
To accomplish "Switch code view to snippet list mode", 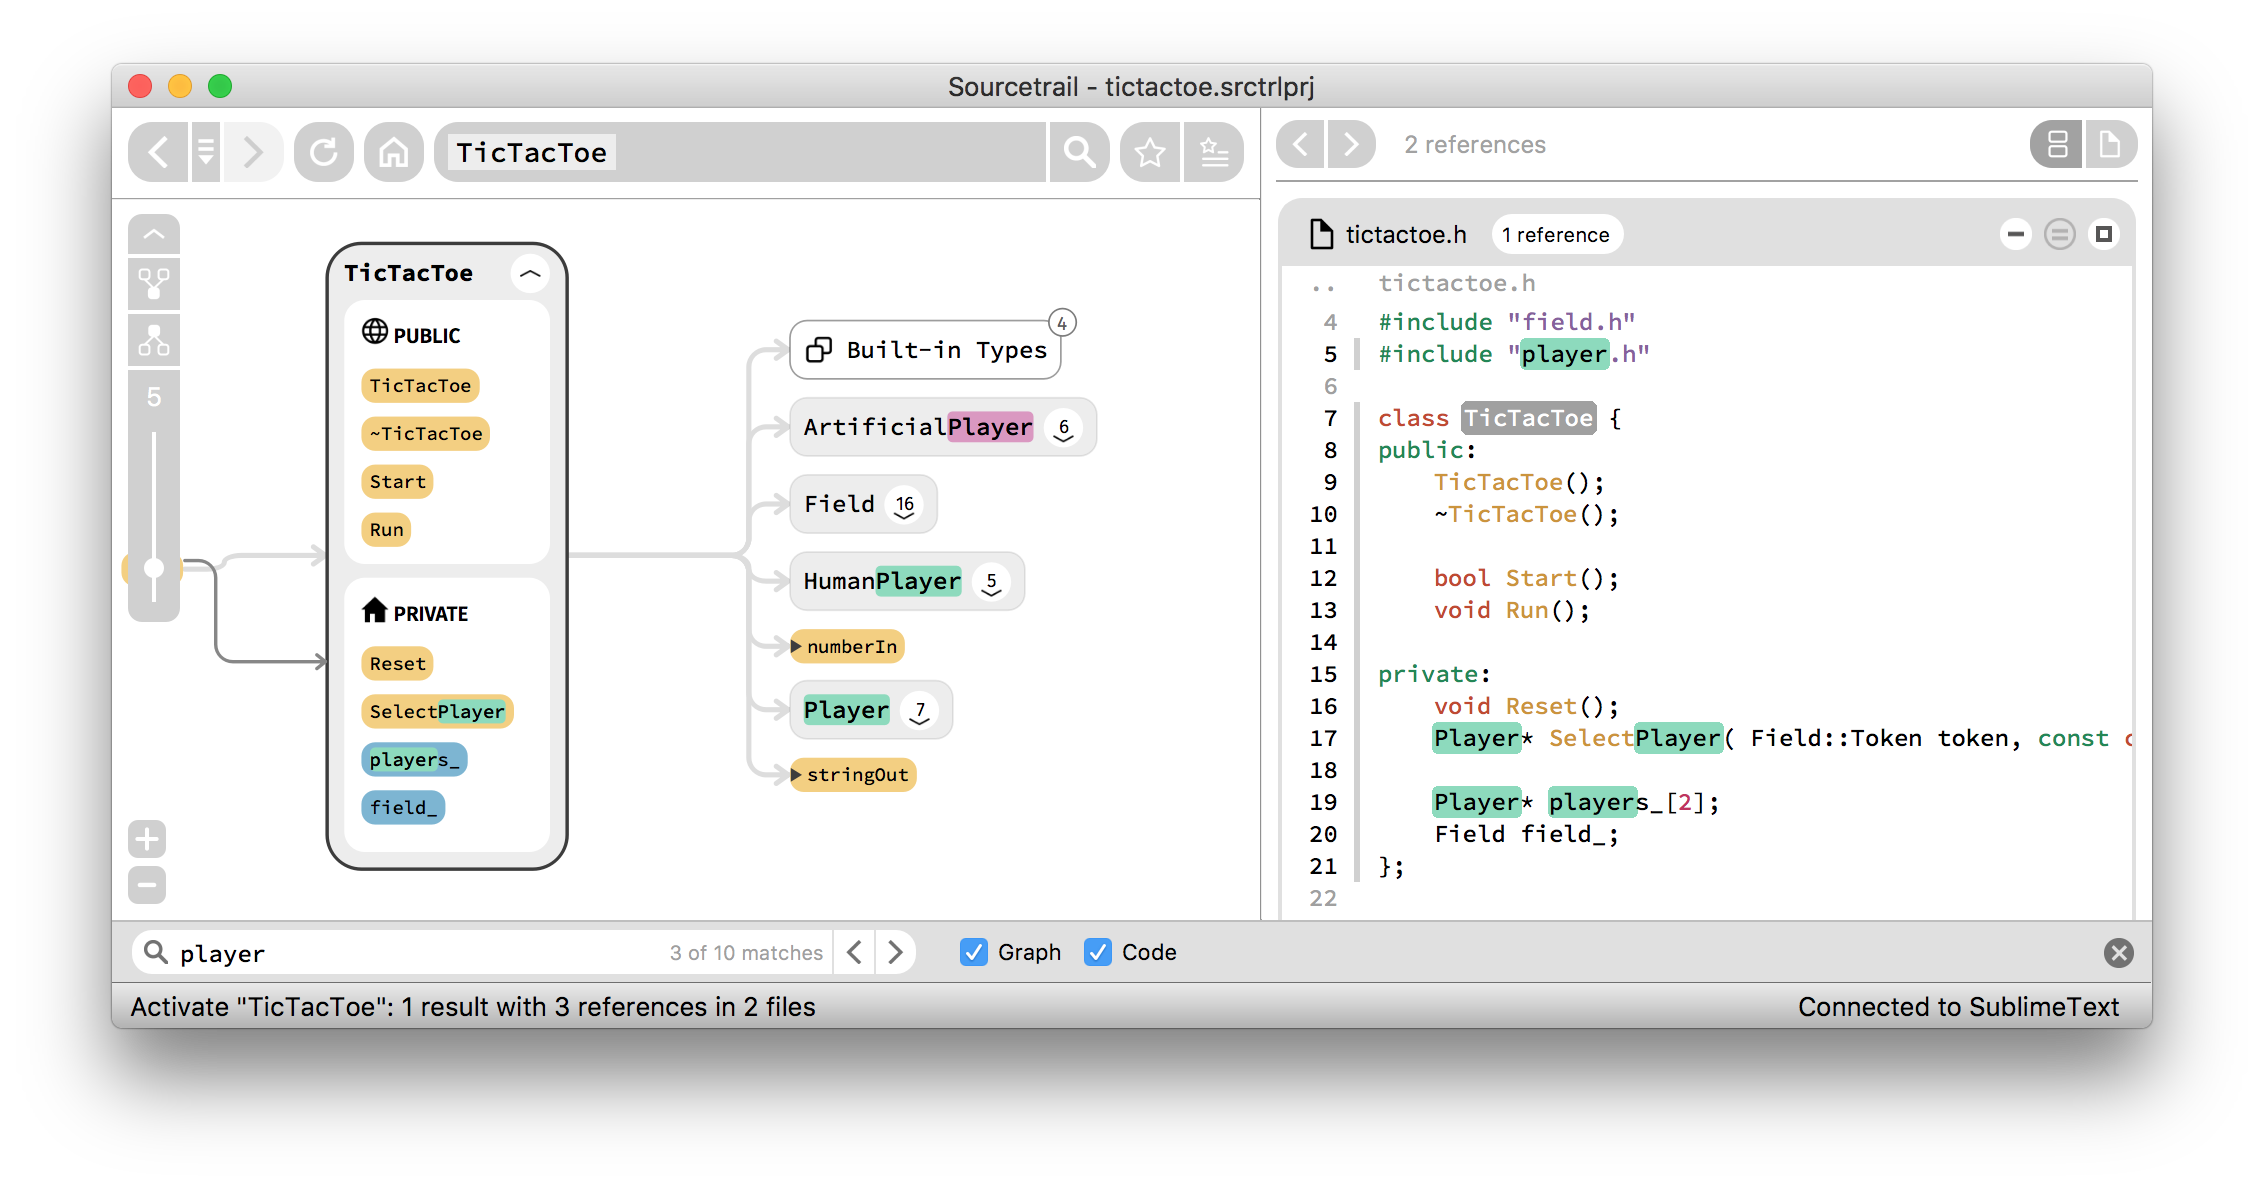I will point(2057,145).
